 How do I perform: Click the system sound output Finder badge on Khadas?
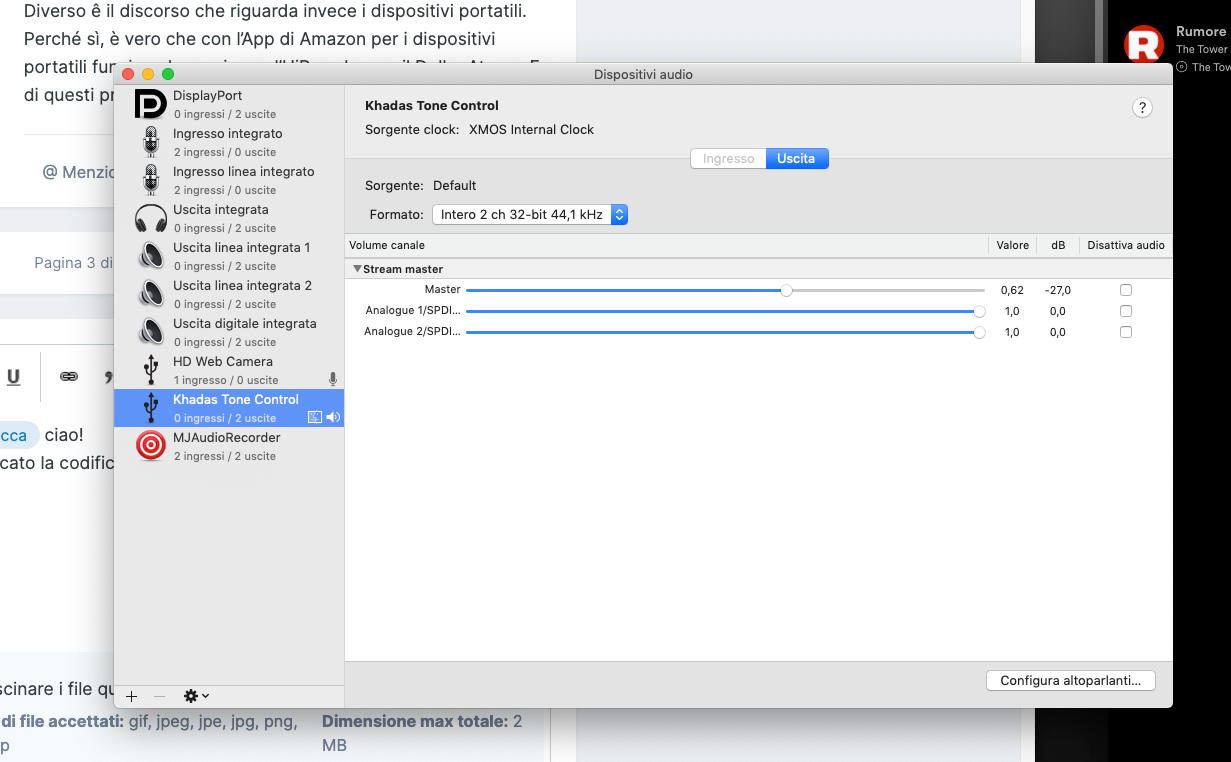[x=315, y=418]
